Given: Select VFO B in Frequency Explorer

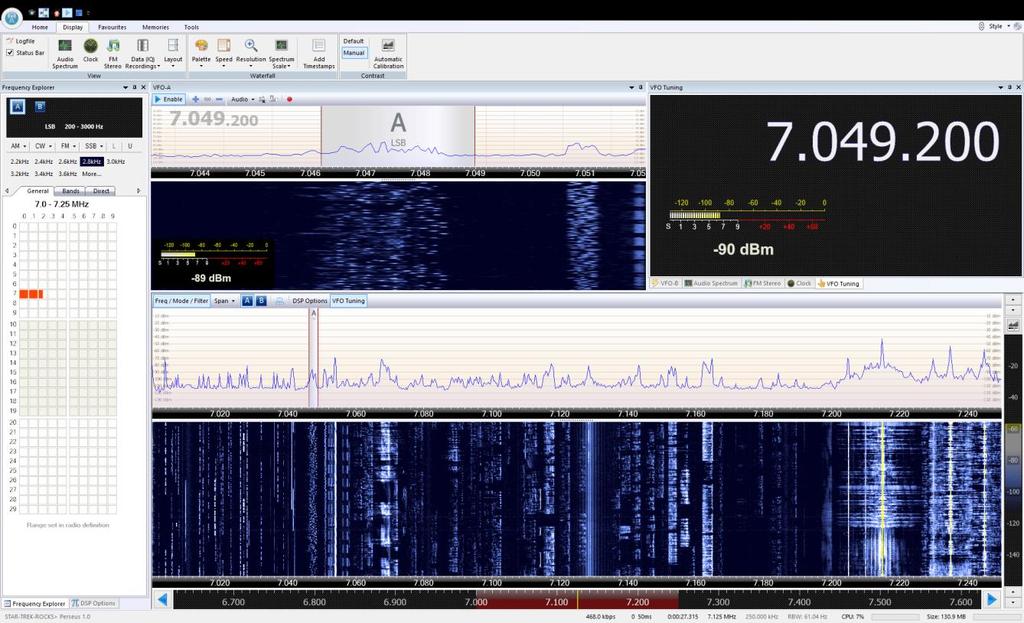Looking at the screenshot, I should (40, 106).
